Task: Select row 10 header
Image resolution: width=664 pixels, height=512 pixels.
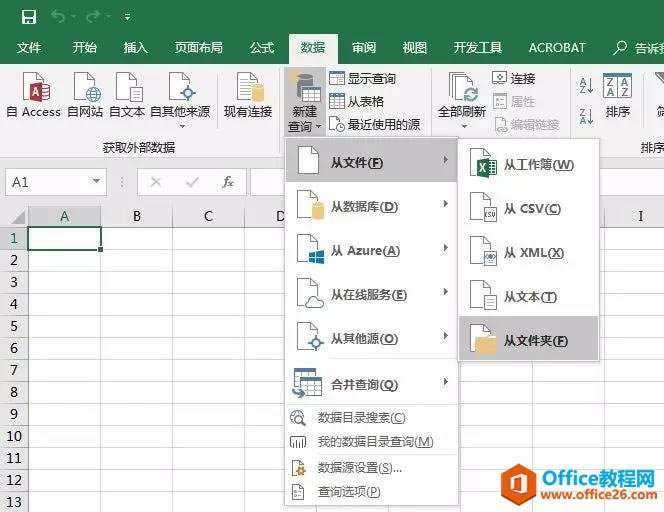Action: click(x=14, y=436)
